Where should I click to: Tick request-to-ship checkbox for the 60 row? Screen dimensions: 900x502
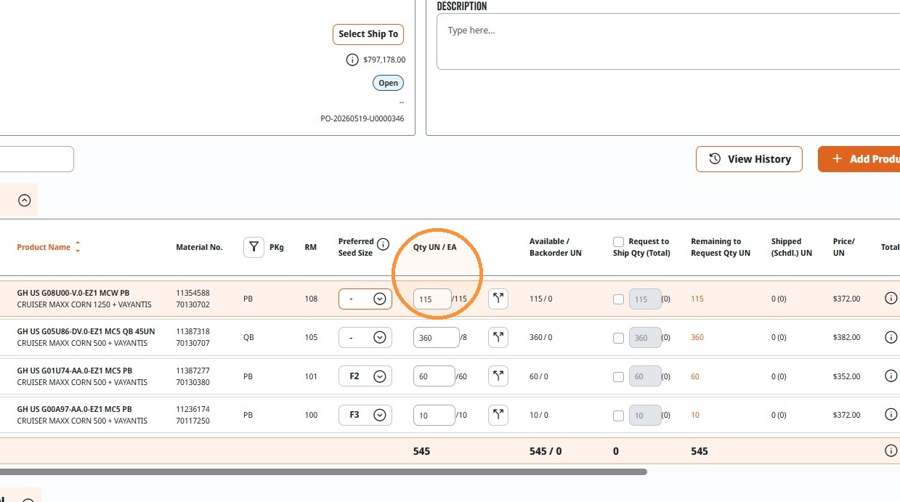point(618,377)
